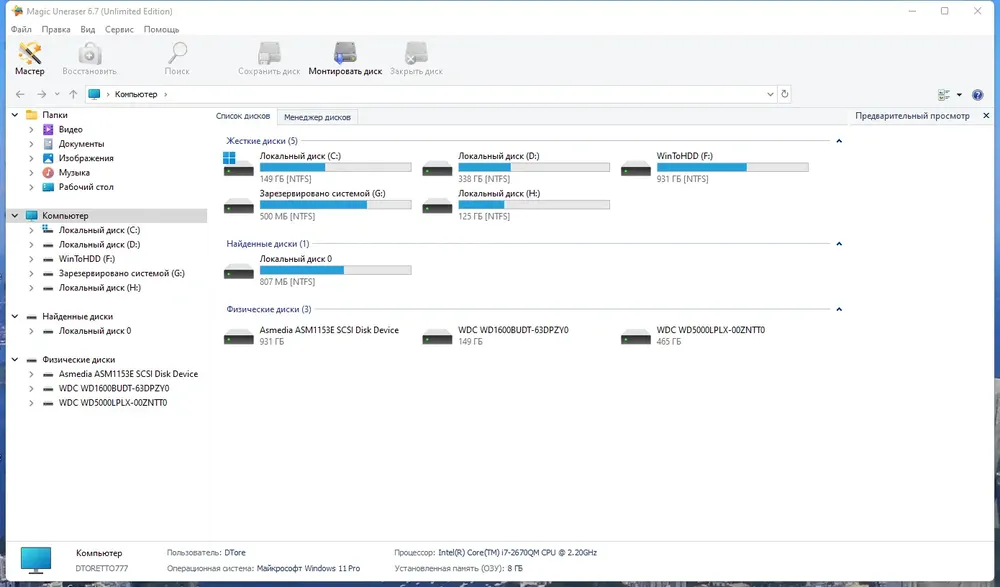The image size is (1000, 587).
Task: Open the Сервис menu
Action: 119,29
